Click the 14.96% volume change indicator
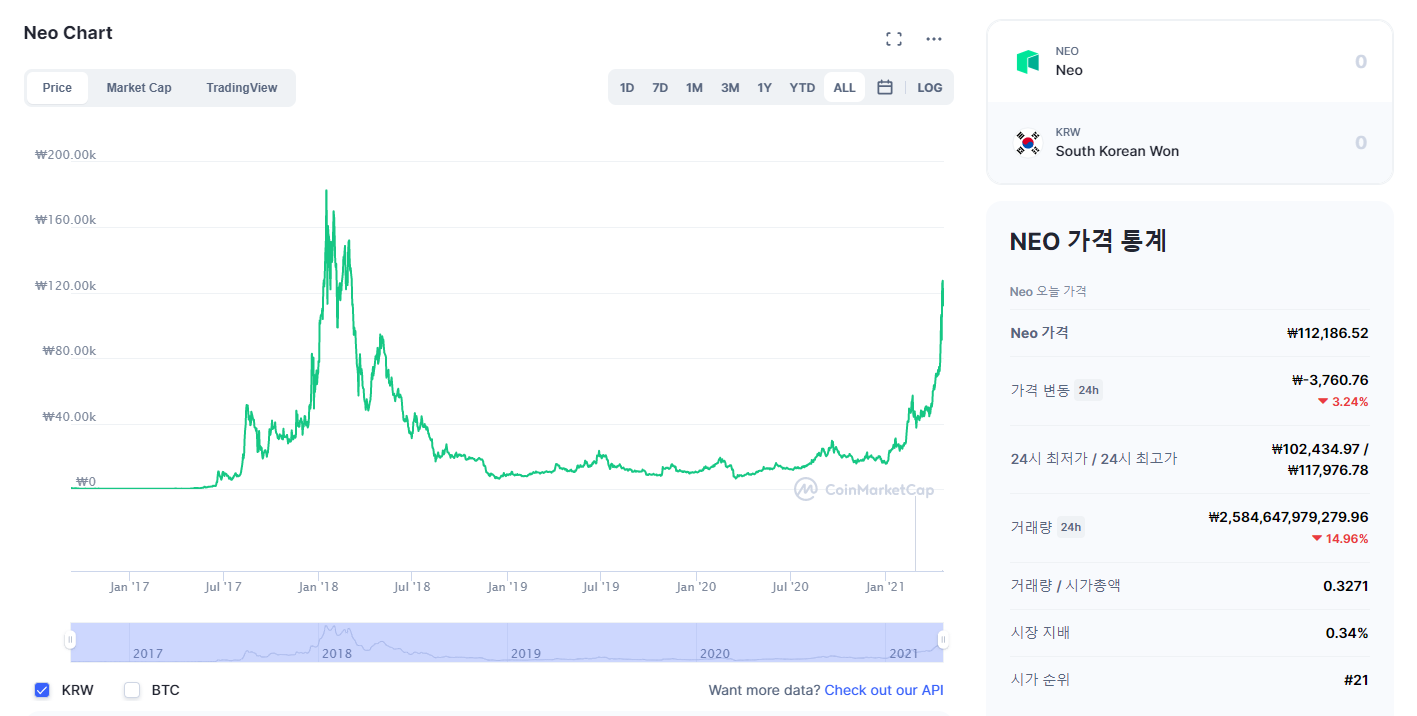 tap(1340, 539)
